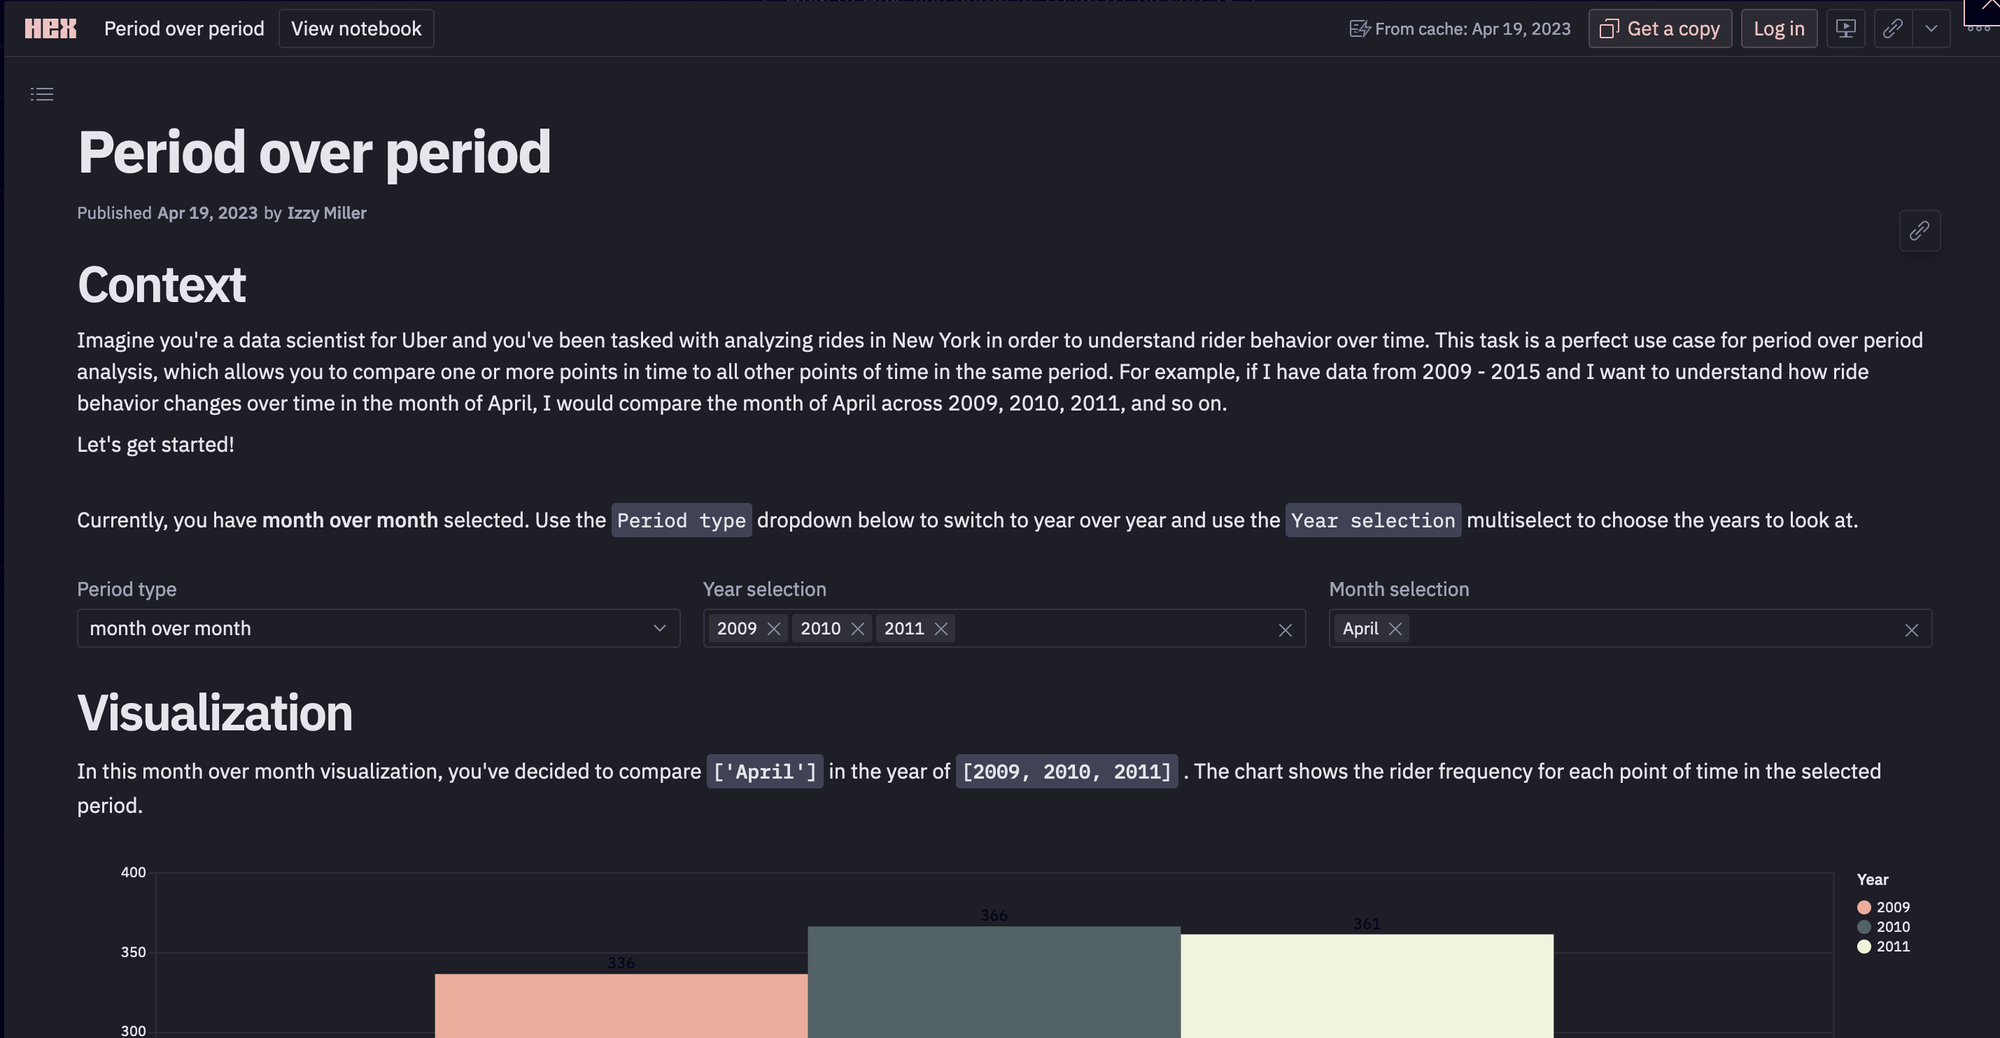Click the link icon beside Context heading
The height and width of the screenshot is (1038, 2000).
click(1919, 231)
